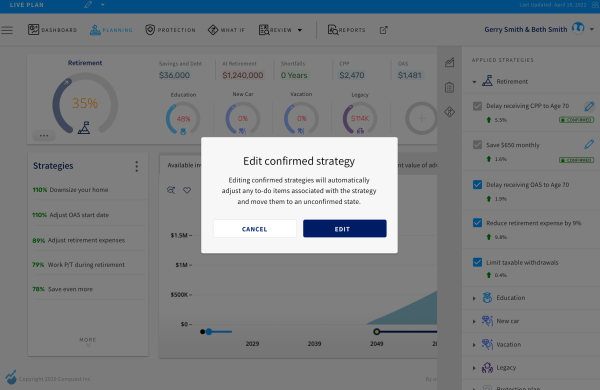Click the zoom search icon above chart
Image resolution: width=600 pixels, height=390 pixels.
pyautogui.click(x=171, y=190)
